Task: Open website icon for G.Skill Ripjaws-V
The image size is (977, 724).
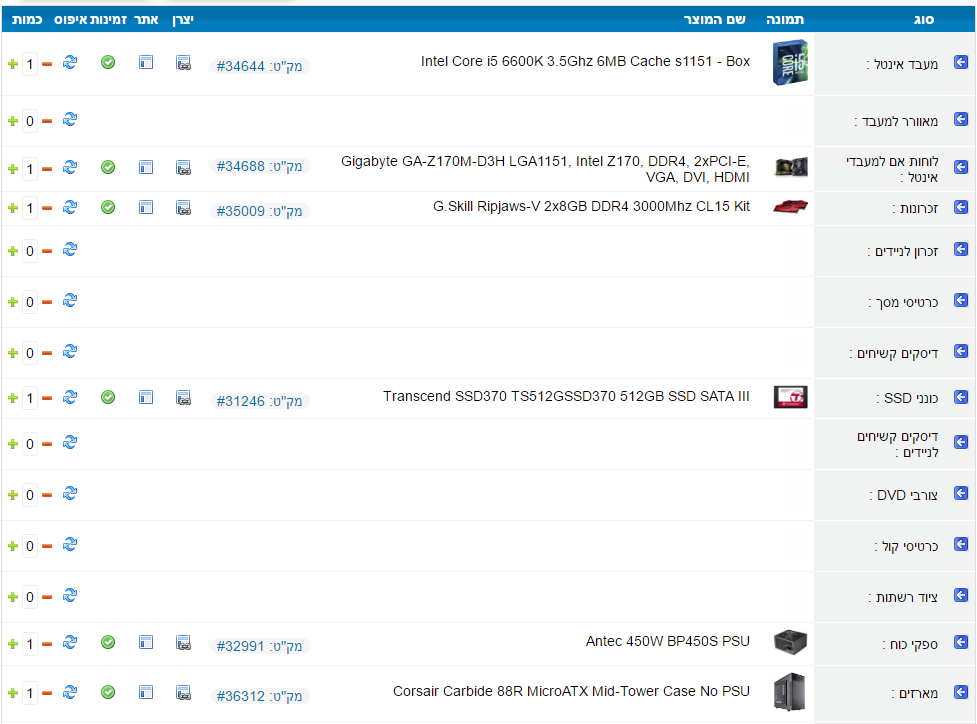Action: pos(146,207)
